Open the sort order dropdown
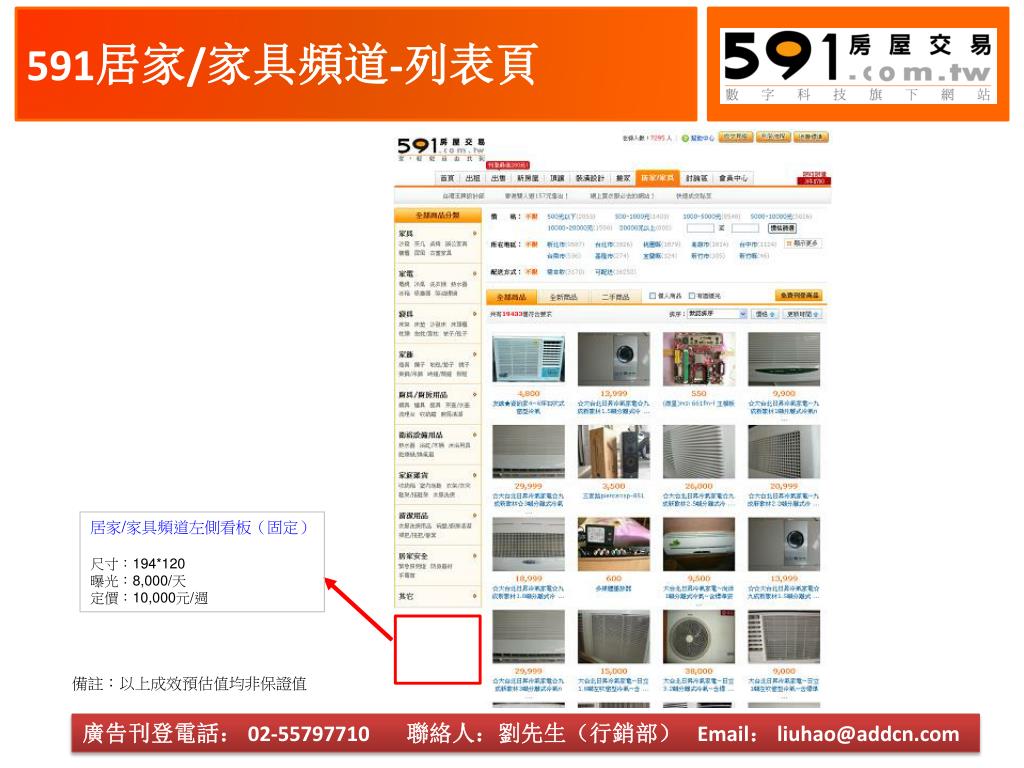Viewport: 1024px width, 768px height. click(716, 314)
